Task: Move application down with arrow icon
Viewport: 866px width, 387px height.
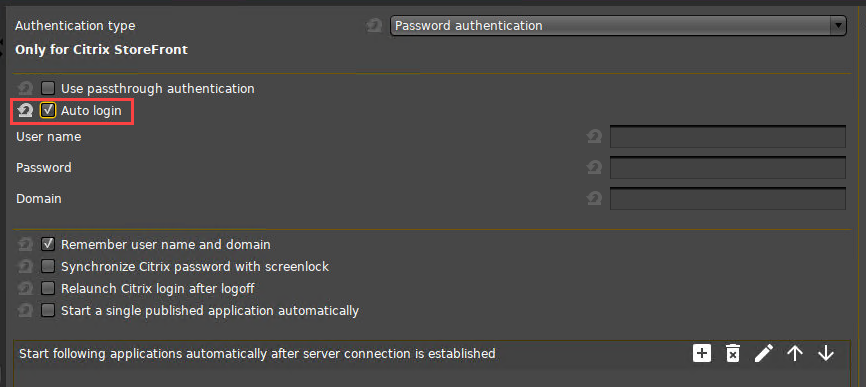Action: 826,353
